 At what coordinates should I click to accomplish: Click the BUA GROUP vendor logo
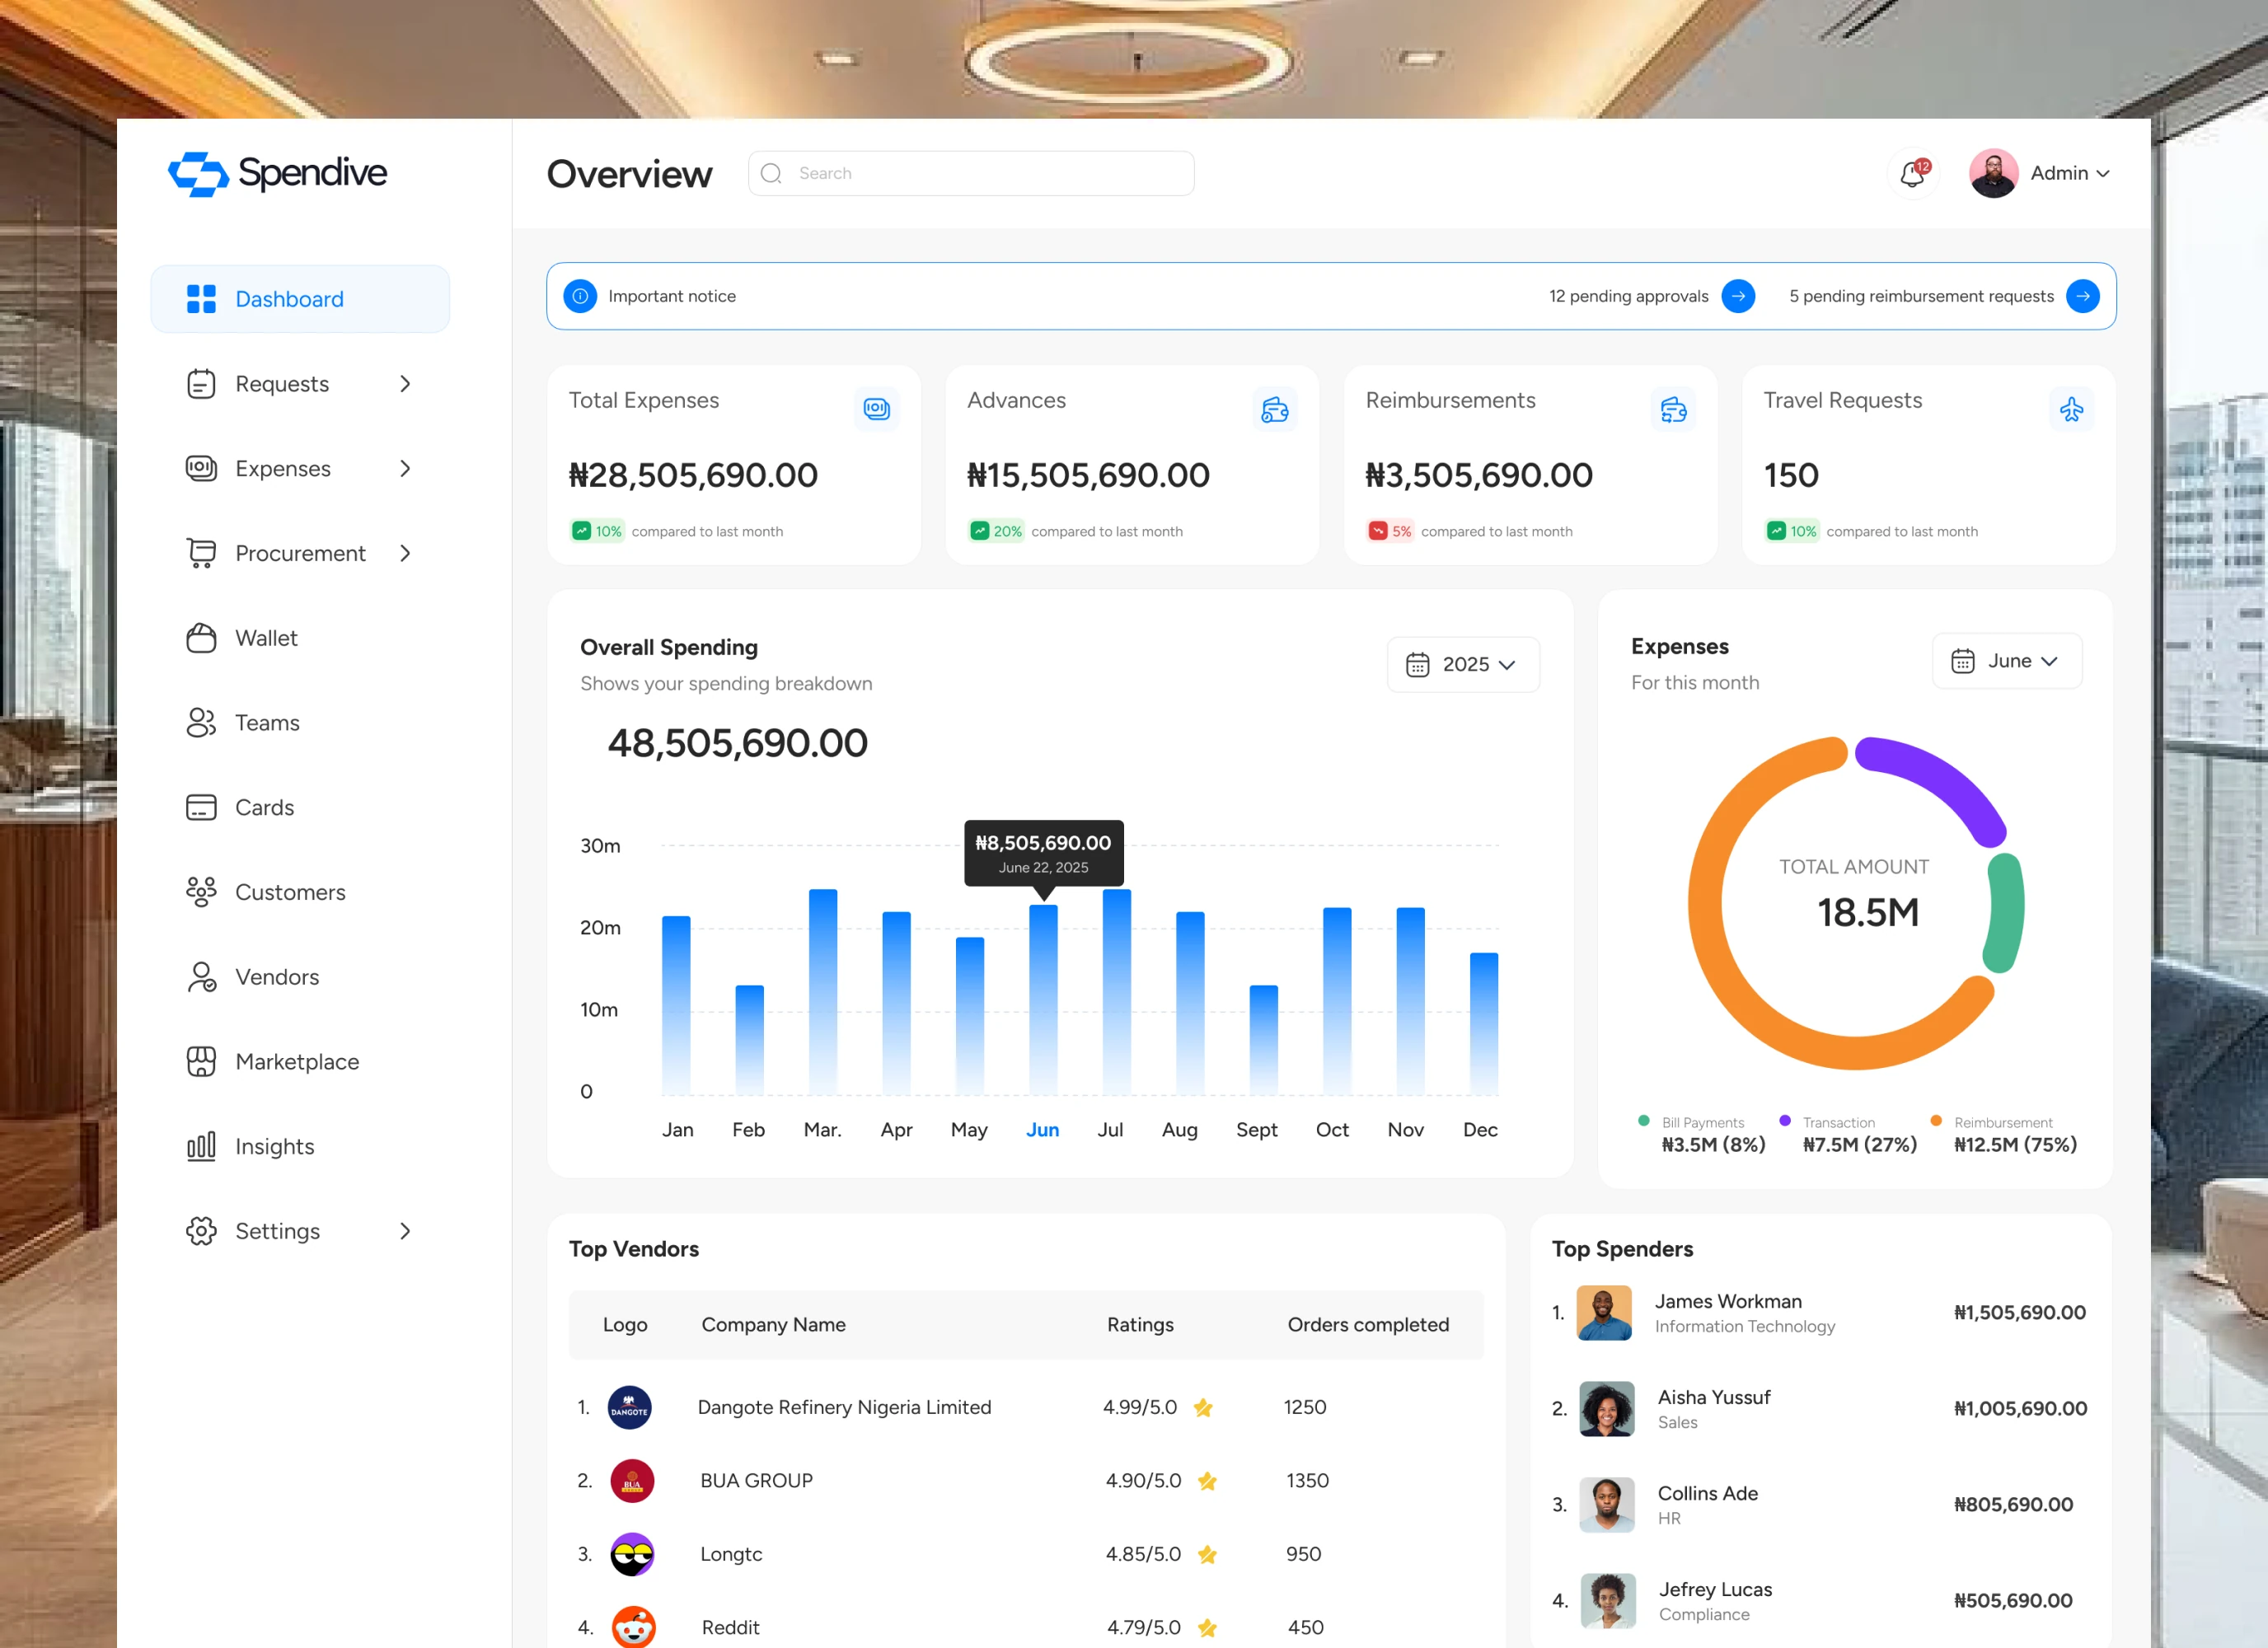click(632, 1481)
